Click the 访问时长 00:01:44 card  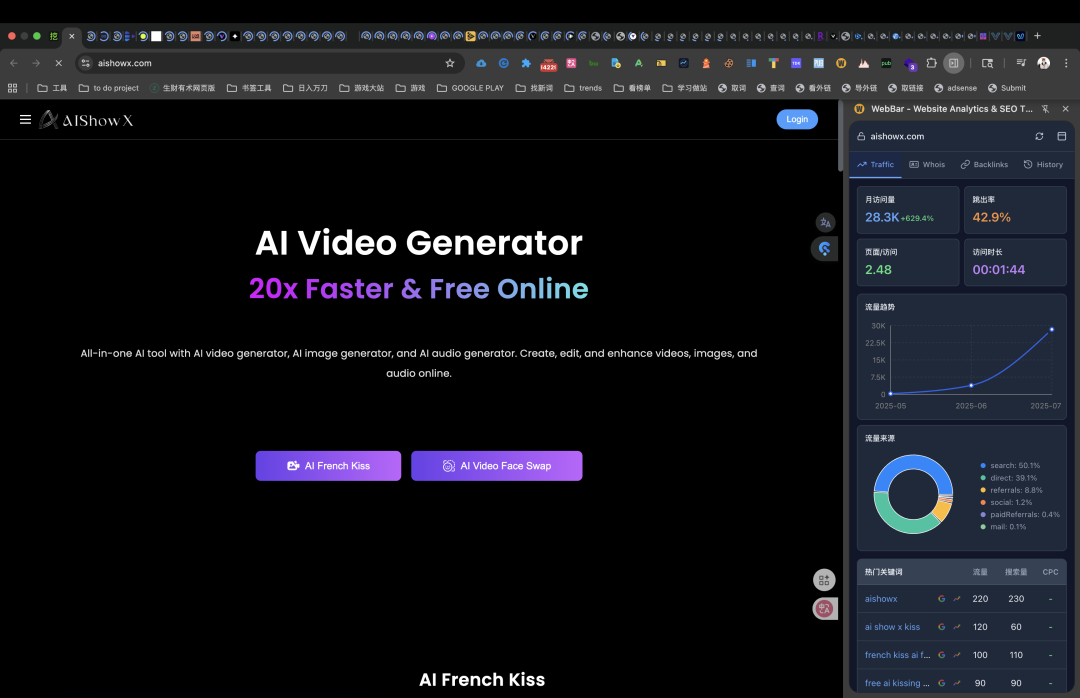(1015, 262)
